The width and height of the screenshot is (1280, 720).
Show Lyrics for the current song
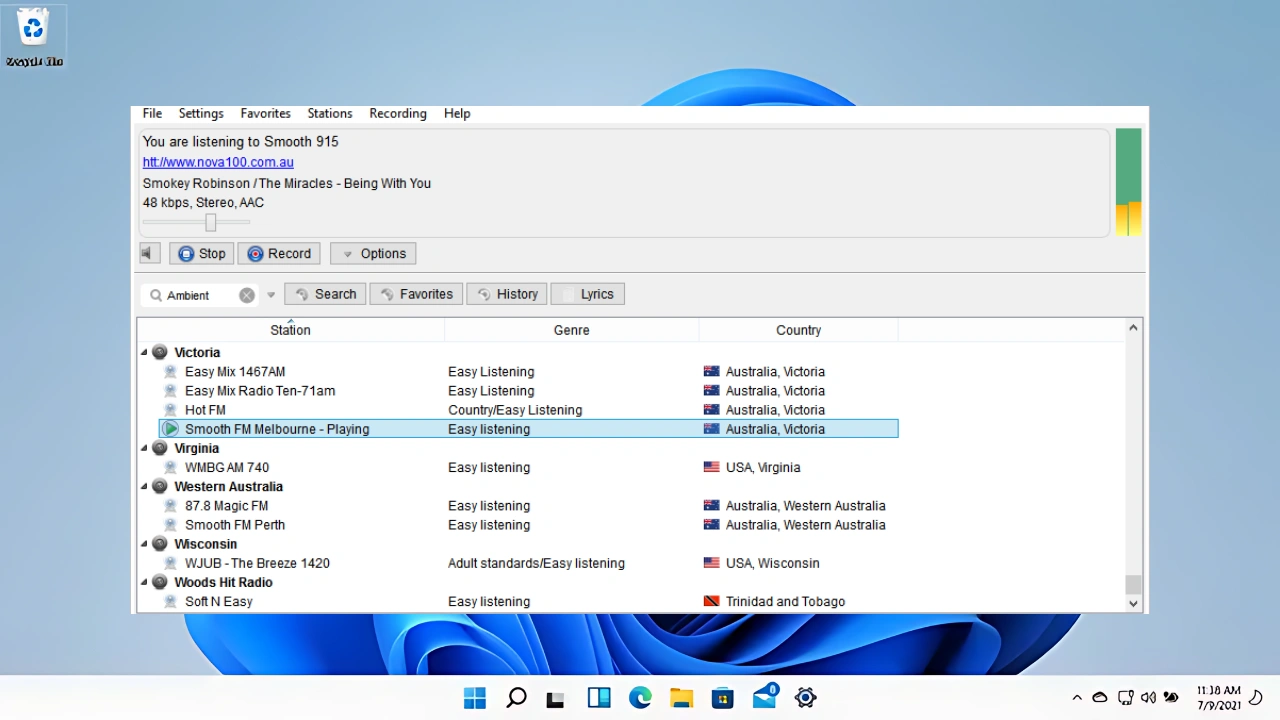pyautogui.click(x=587, y=294)
